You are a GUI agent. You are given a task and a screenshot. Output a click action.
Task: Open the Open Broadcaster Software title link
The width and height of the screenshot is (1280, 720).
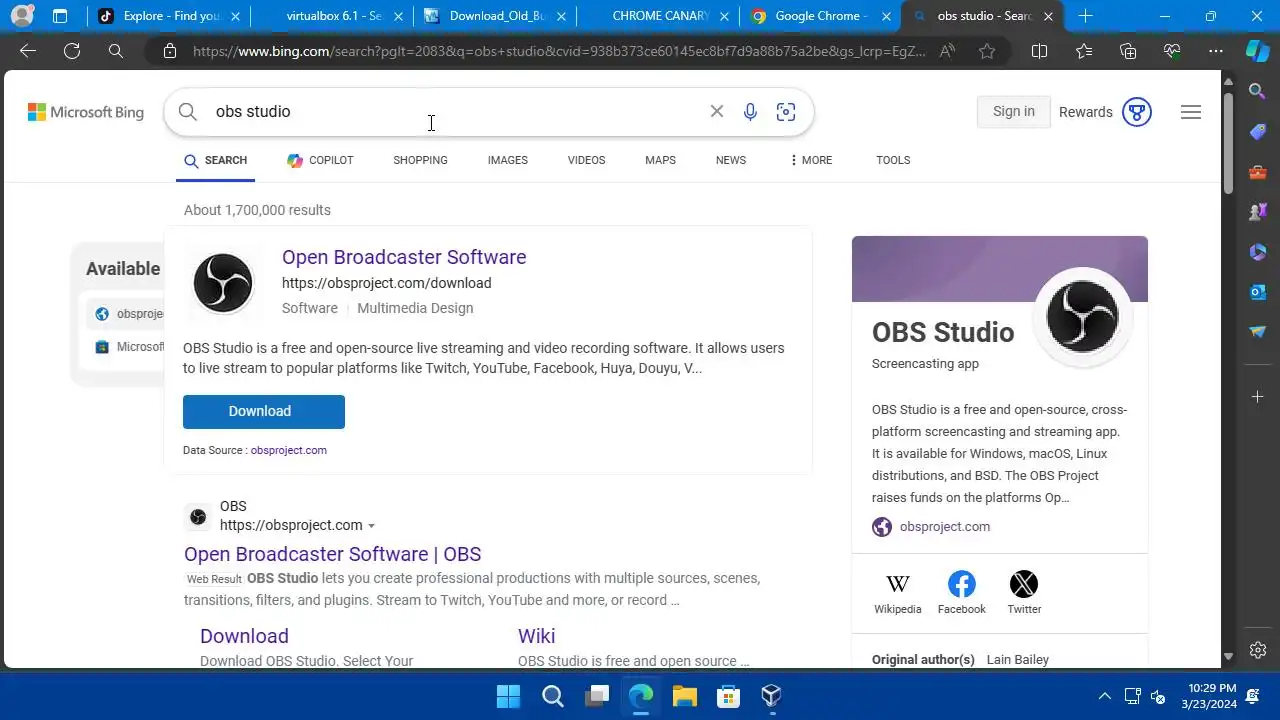click(x=404, y=257)
